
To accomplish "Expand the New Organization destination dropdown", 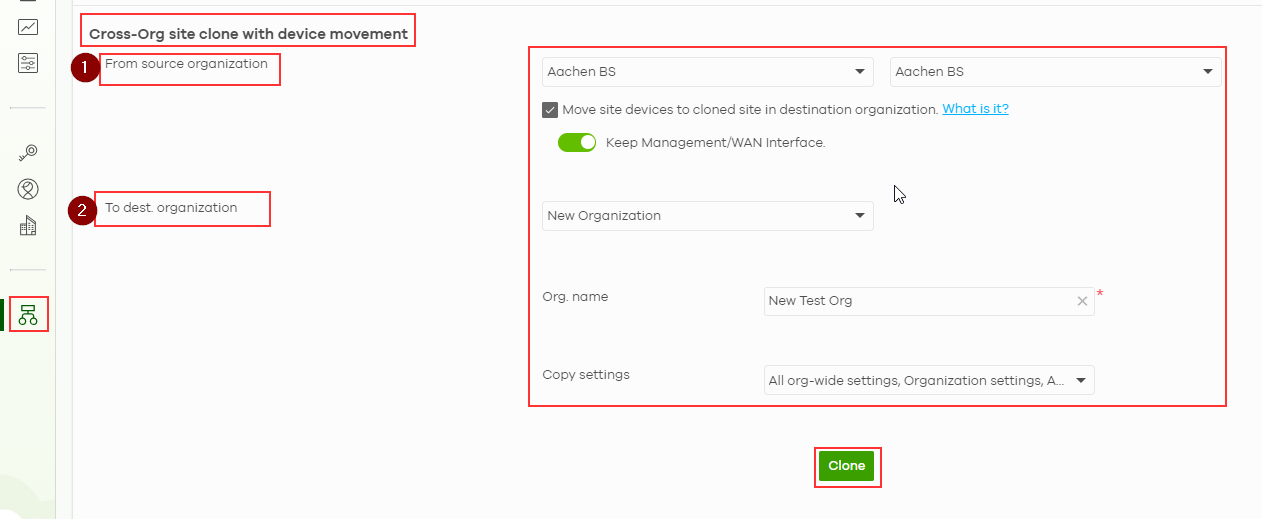I will (x=707, y=216).
